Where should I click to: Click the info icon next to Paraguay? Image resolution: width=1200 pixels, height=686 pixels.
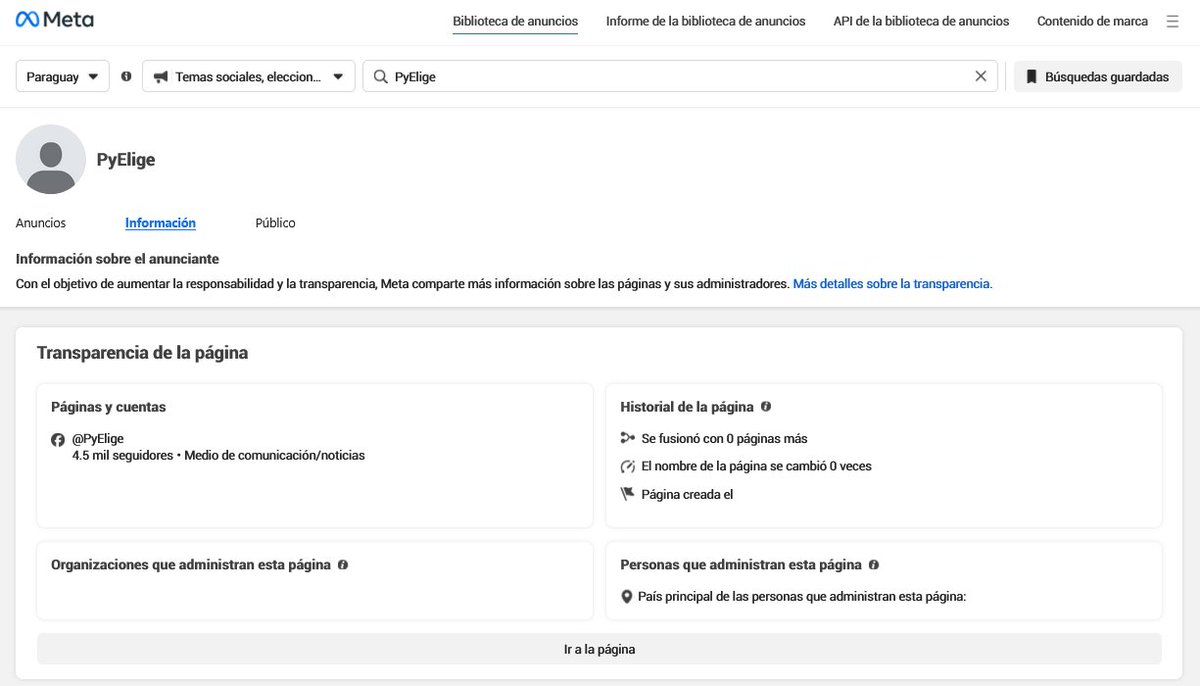(126, 76)
